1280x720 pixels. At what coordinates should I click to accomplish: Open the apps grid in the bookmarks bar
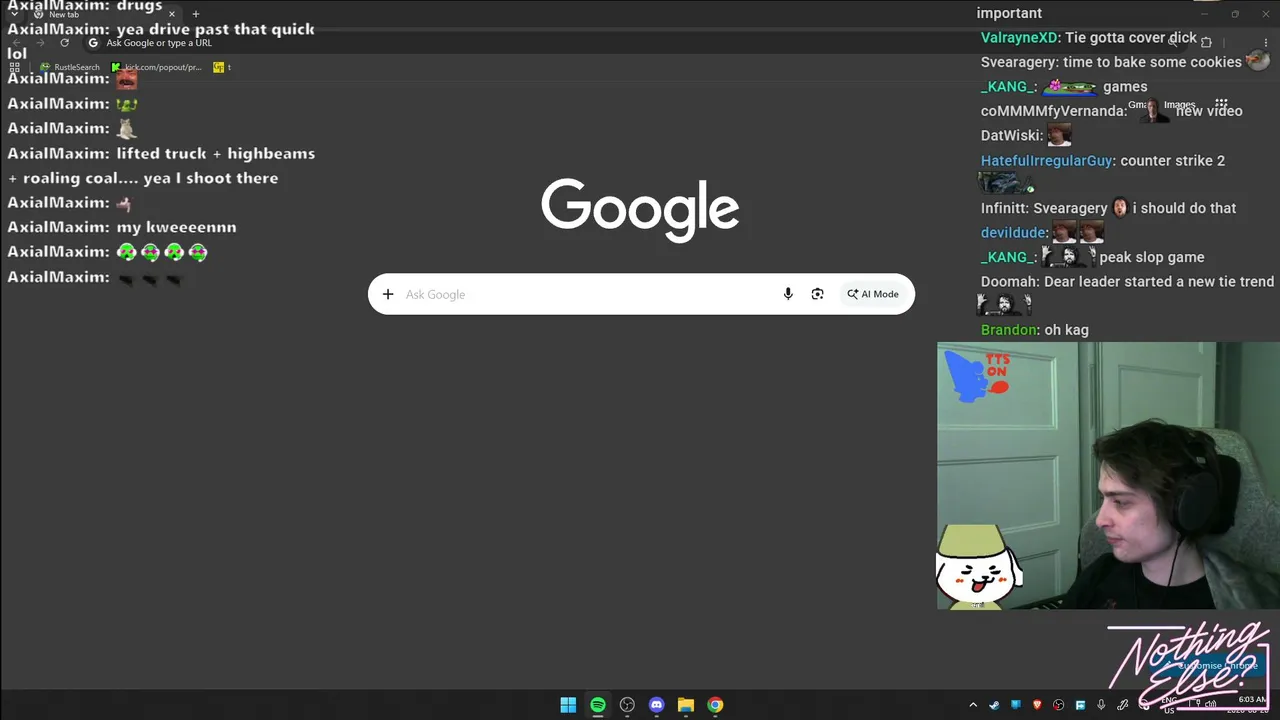[15, 67]
